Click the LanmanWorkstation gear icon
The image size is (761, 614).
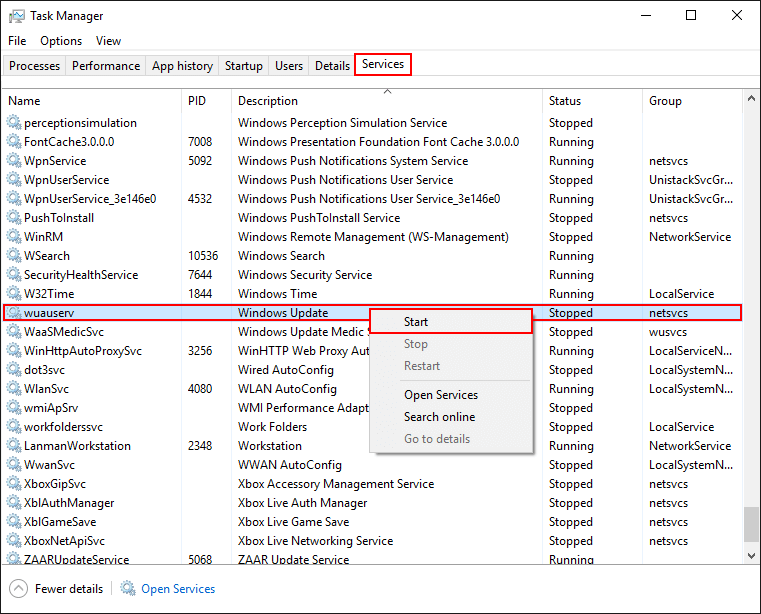pyautogui.click(x=14, y=445)
